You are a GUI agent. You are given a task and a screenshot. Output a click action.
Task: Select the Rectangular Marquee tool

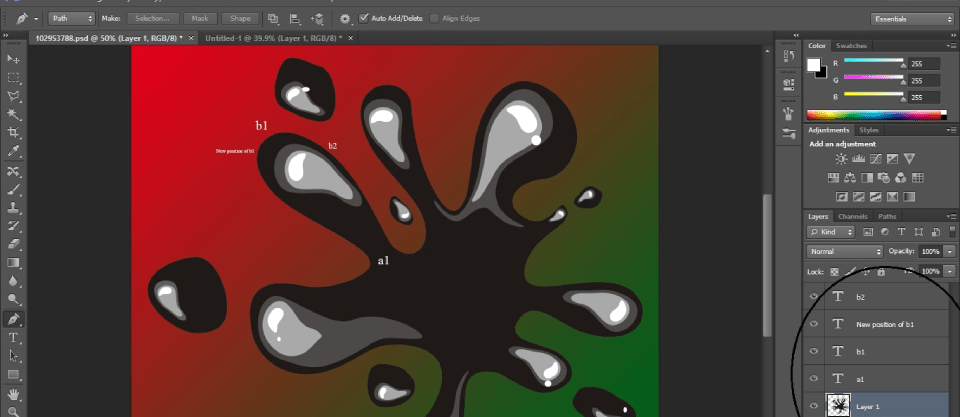pyautogui.click(x=13, y=78)
